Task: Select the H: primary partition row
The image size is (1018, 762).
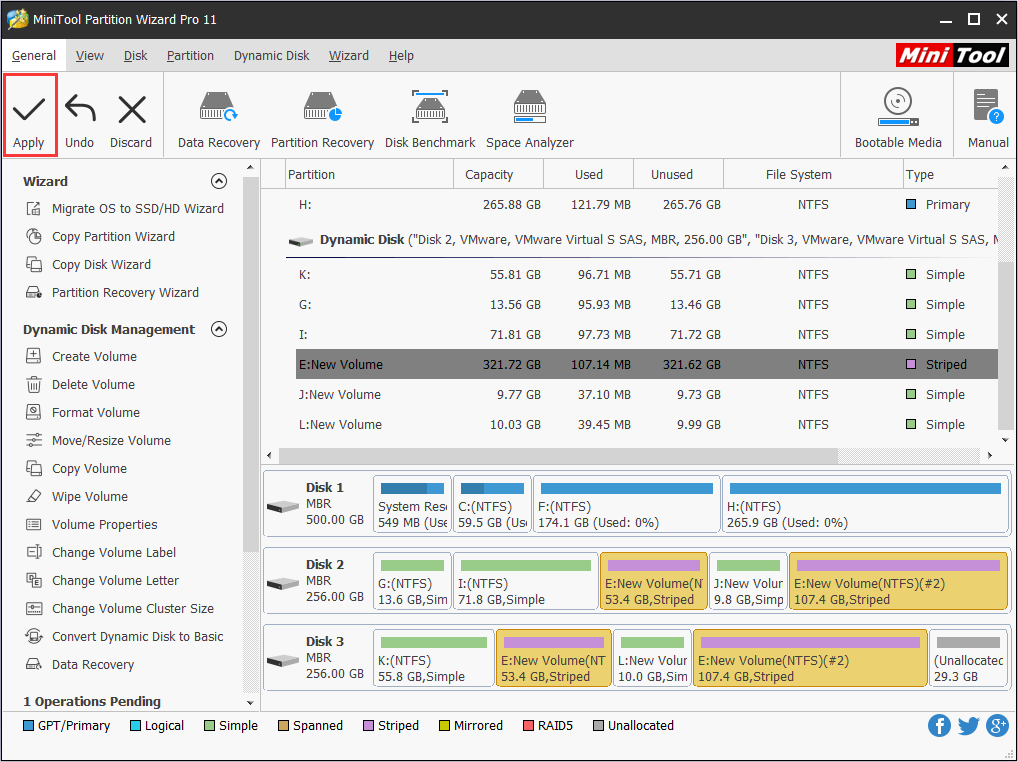Action: click(x=647, y=204)
